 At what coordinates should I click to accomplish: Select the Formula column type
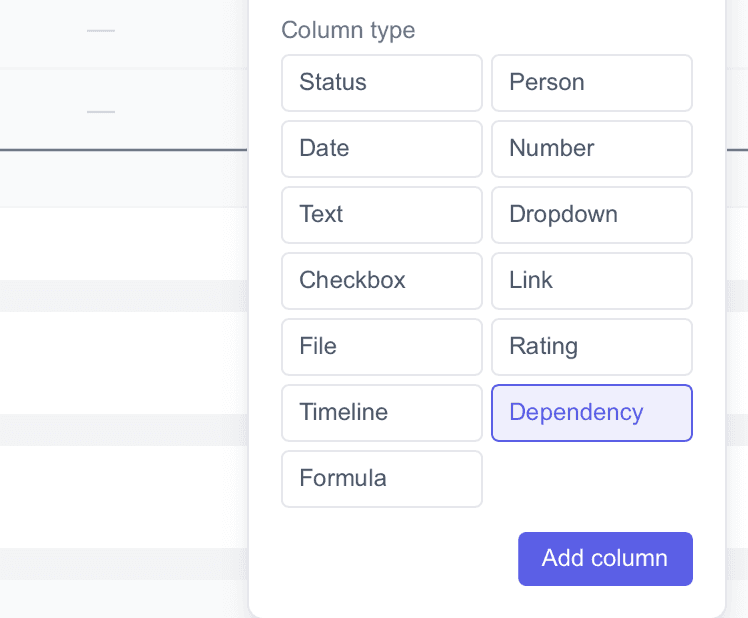click(x=381, y=479)
